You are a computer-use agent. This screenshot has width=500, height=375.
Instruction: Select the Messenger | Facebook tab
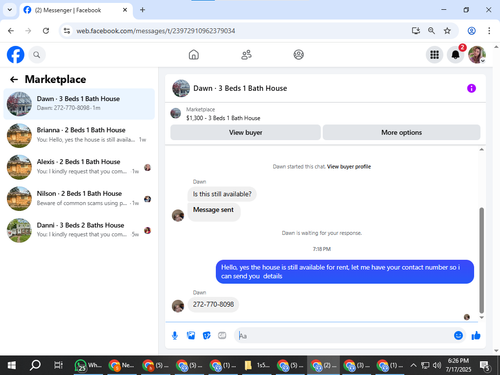click(x=76, y=10)
